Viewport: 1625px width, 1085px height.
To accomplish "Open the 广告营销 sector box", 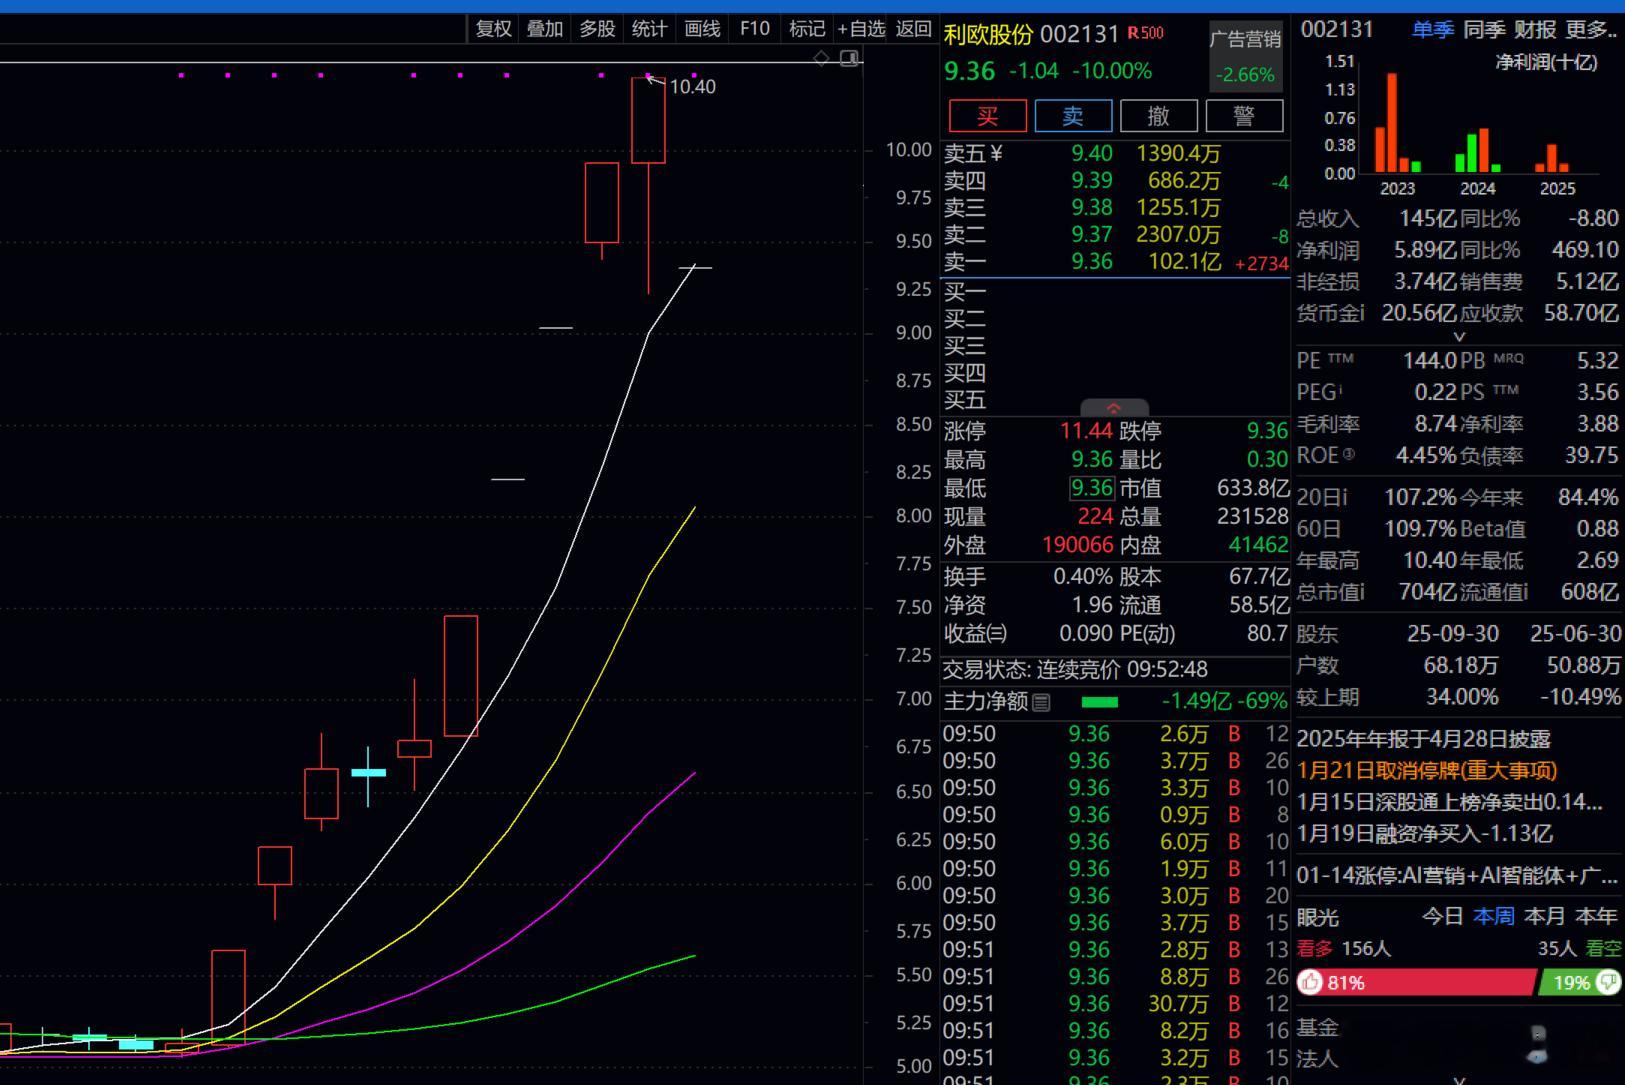I will (x=1245, y=56).
